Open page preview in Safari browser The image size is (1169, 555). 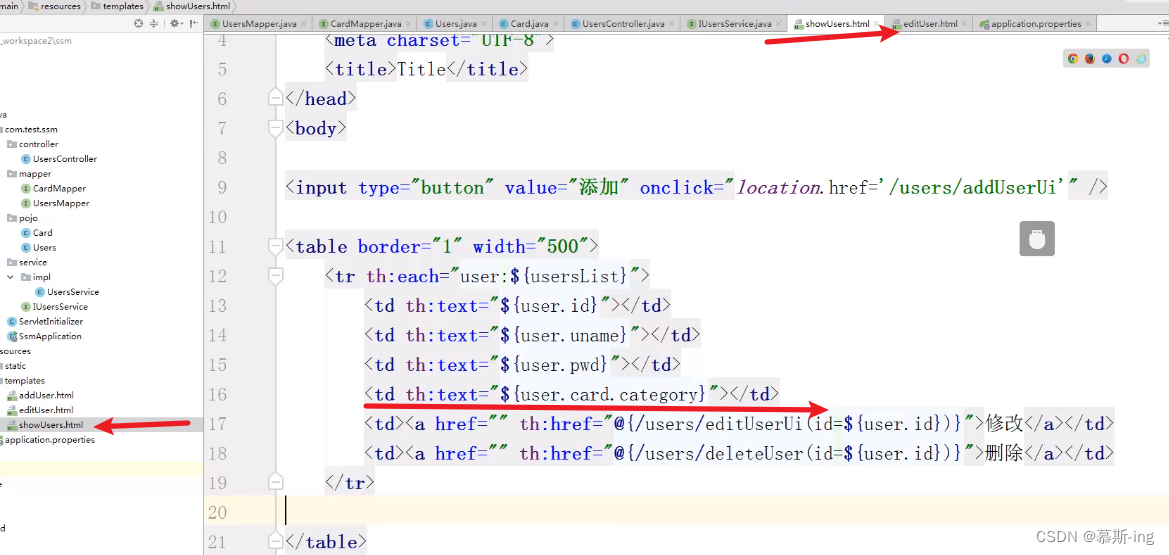(1107, 58)
